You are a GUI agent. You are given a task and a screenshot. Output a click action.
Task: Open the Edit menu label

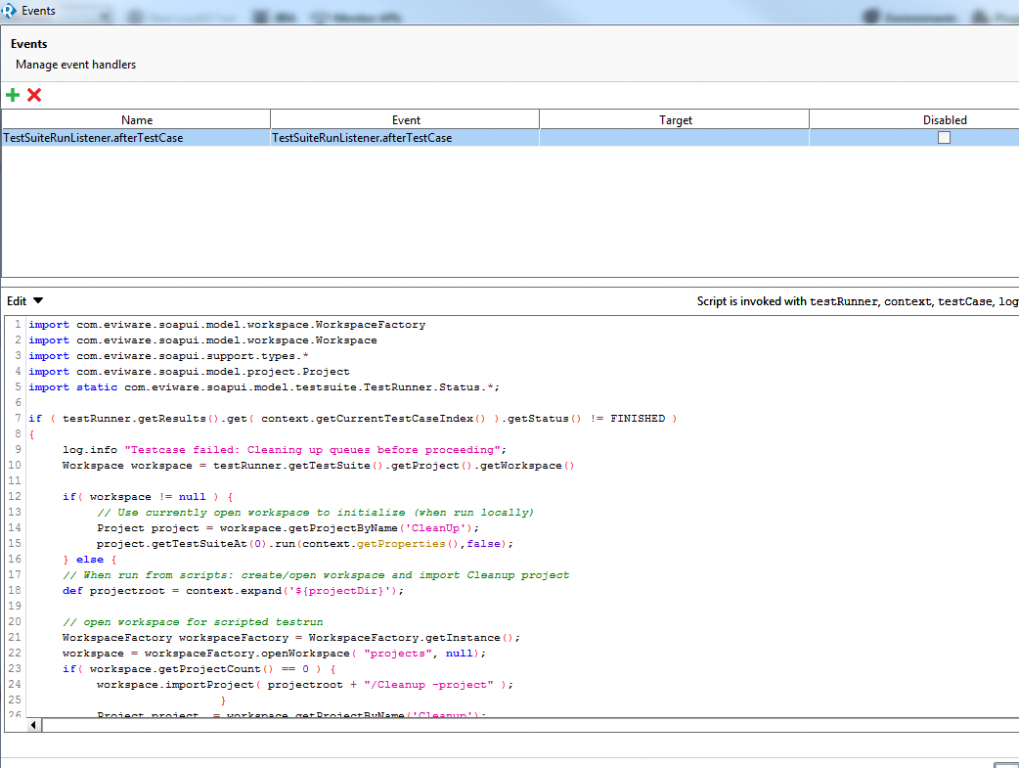point(16,301)
